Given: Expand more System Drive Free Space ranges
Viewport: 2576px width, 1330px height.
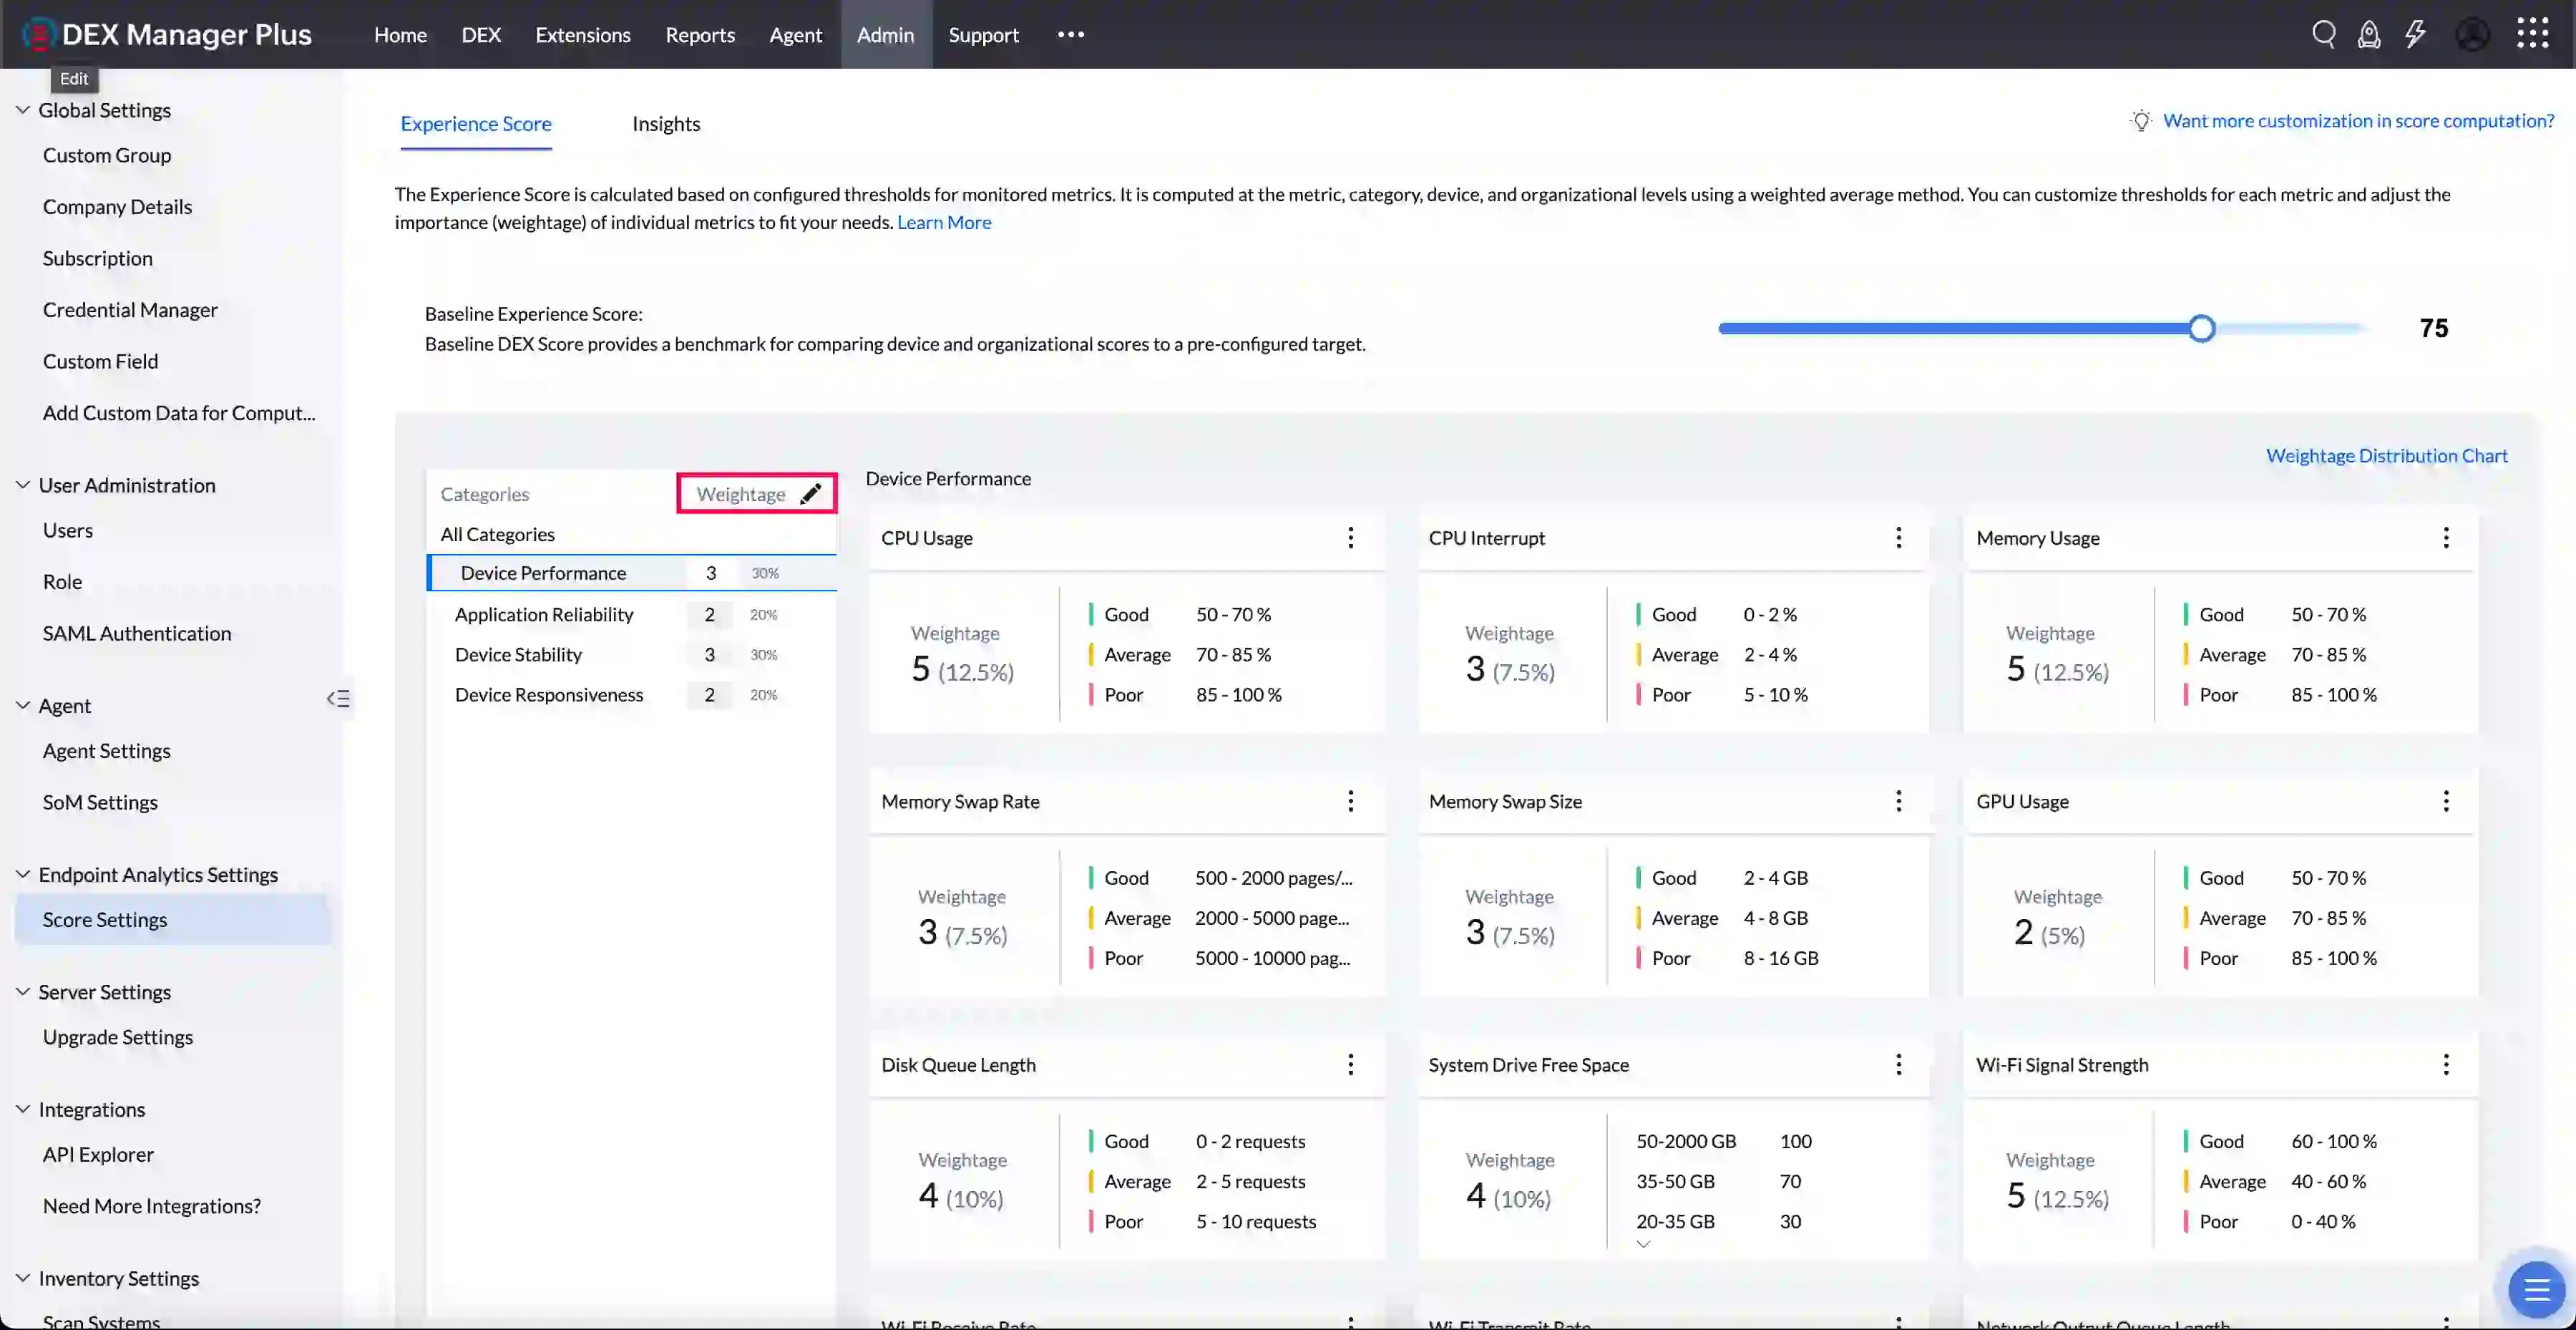Looking at the screenshot, I should coord(1643,1245).
